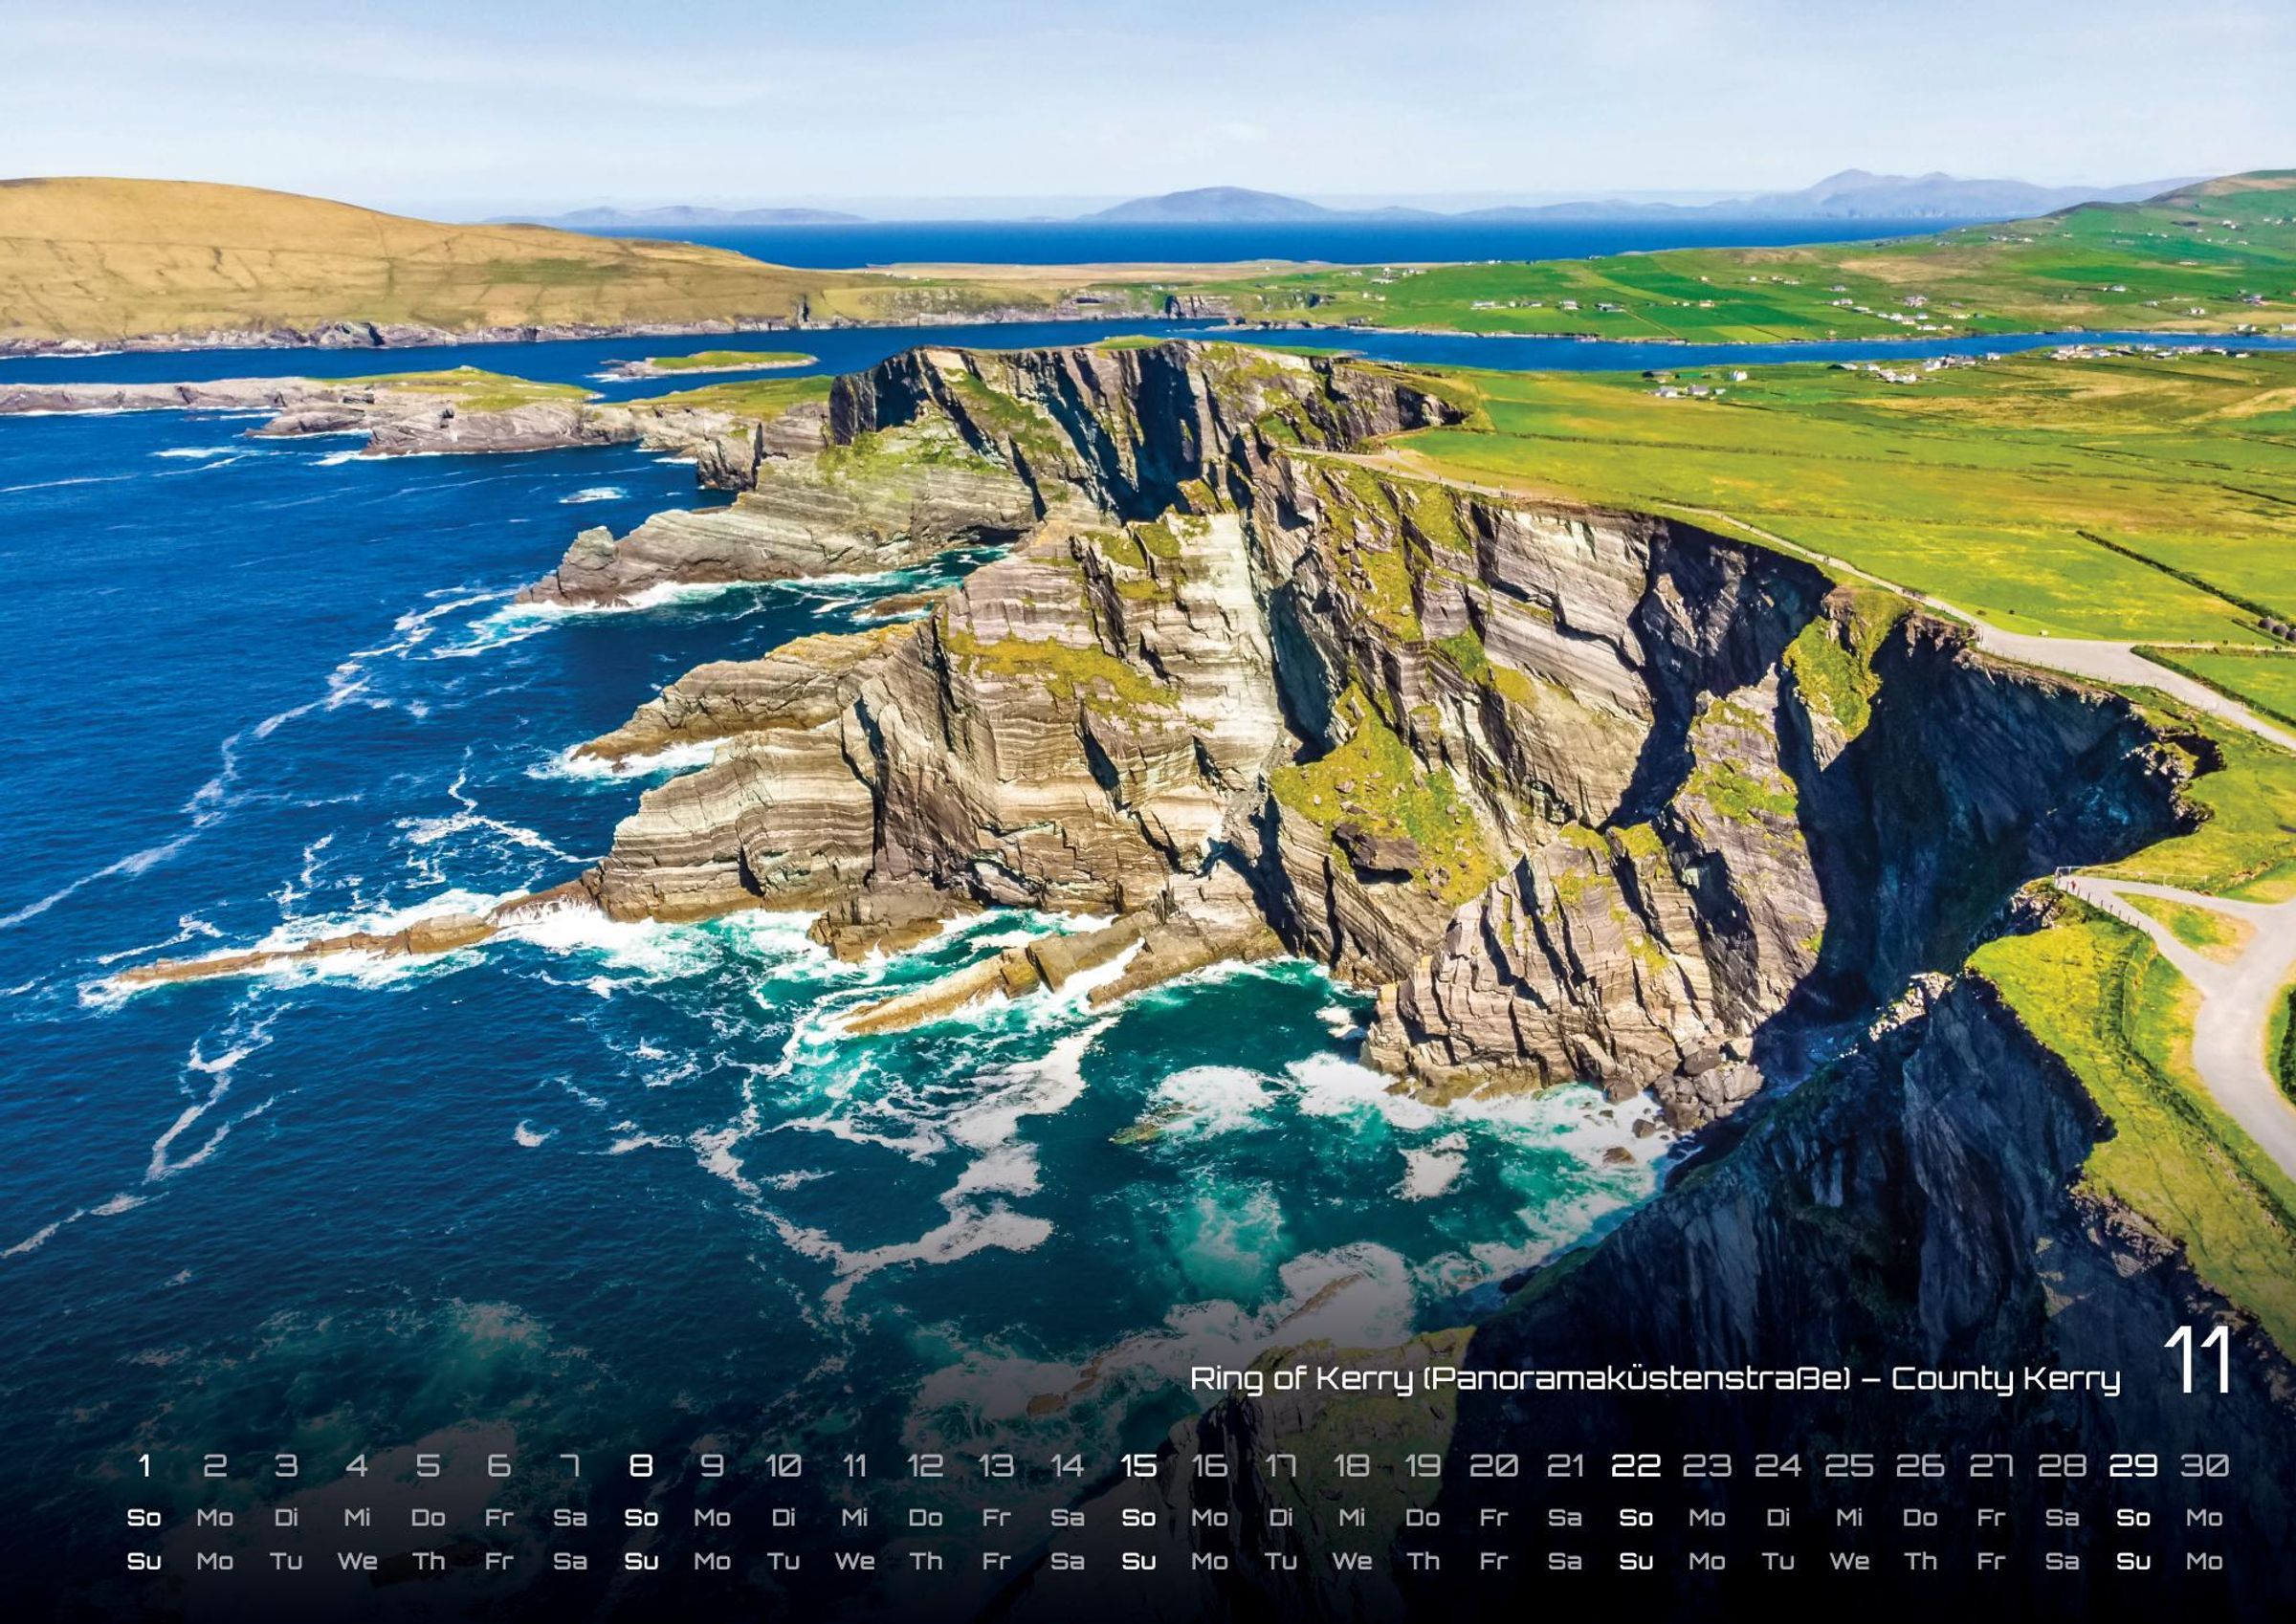Screen dimensions: 2296x1624
Task: Click the large month number 11
Action: click(2198, 1360)
